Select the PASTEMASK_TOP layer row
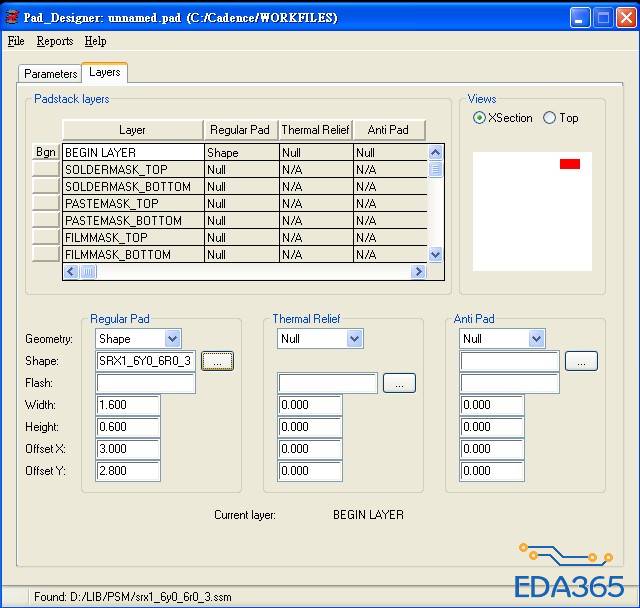Viewport: 640px width, 608px height. click(x=245, y=204)
